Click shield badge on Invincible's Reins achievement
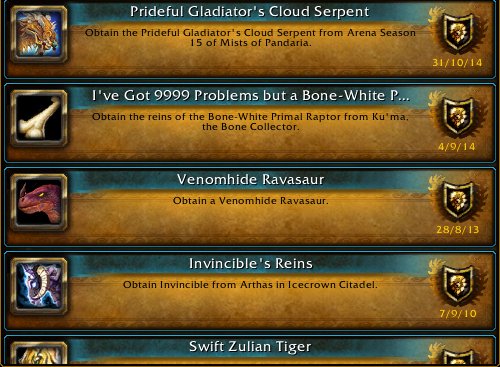Viewport: 500px width, 367px height. coord(459,284)
